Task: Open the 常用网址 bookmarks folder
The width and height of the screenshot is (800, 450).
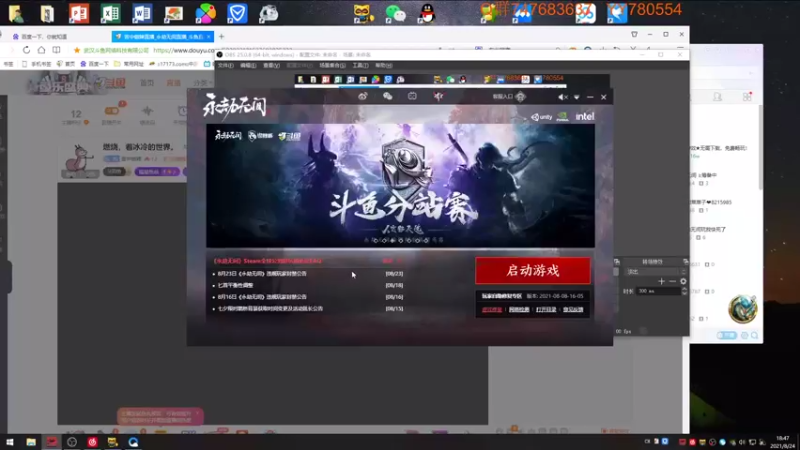Action: click(x=129, y=64)
